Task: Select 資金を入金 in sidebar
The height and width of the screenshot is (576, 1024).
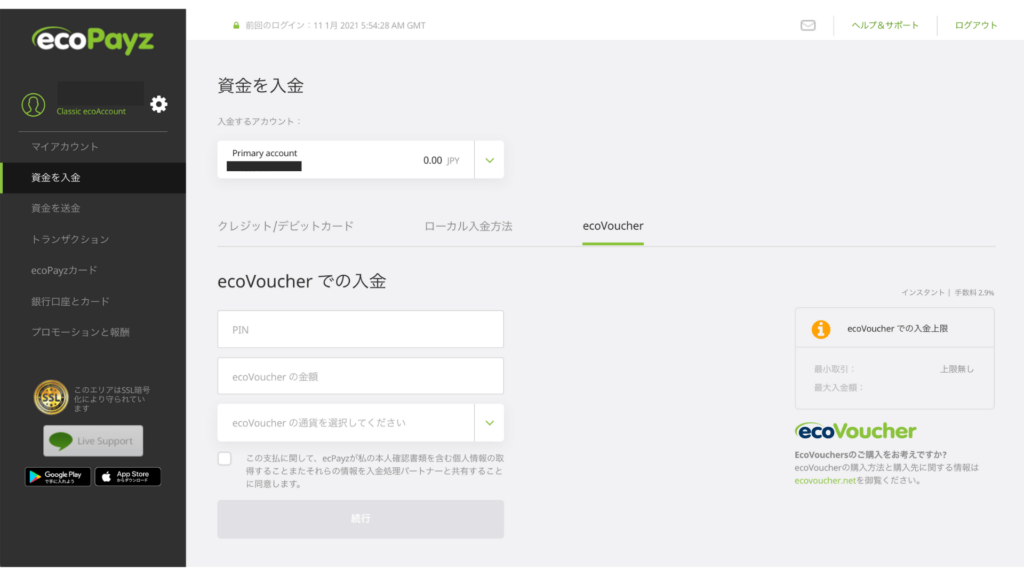Action: click(x=93, y=178)
